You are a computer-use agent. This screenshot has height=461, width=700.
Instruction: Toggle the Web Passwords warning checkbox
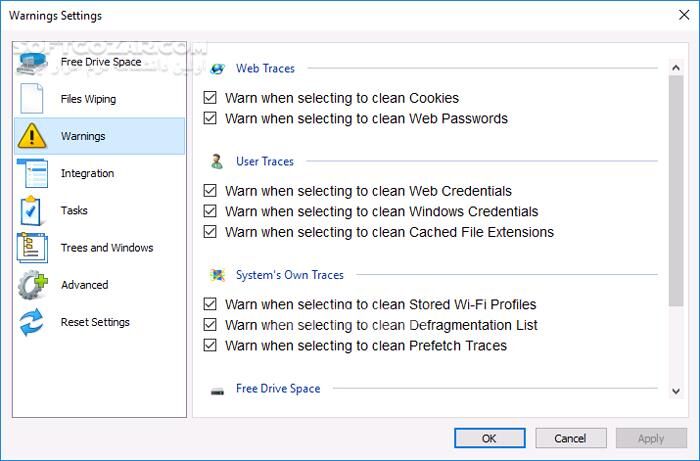tap(210, 118)
